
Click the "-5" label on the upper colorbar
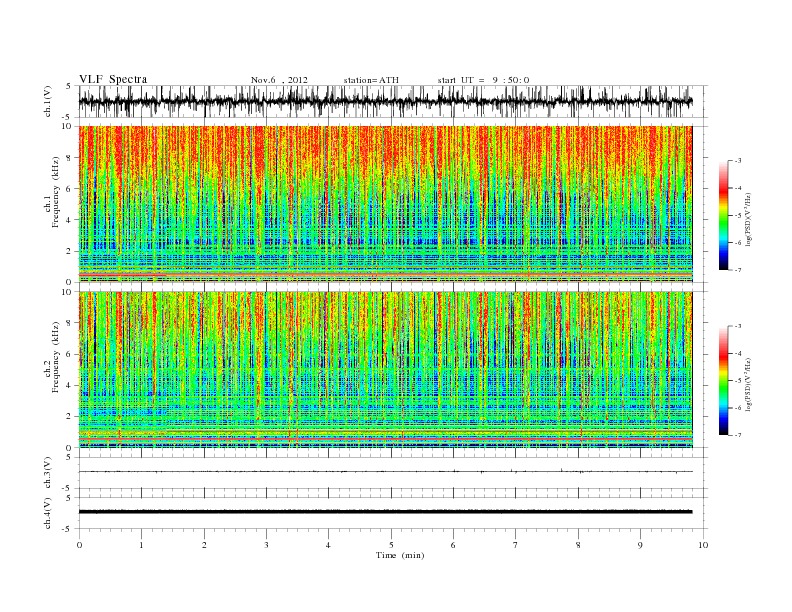coord(737,215)
